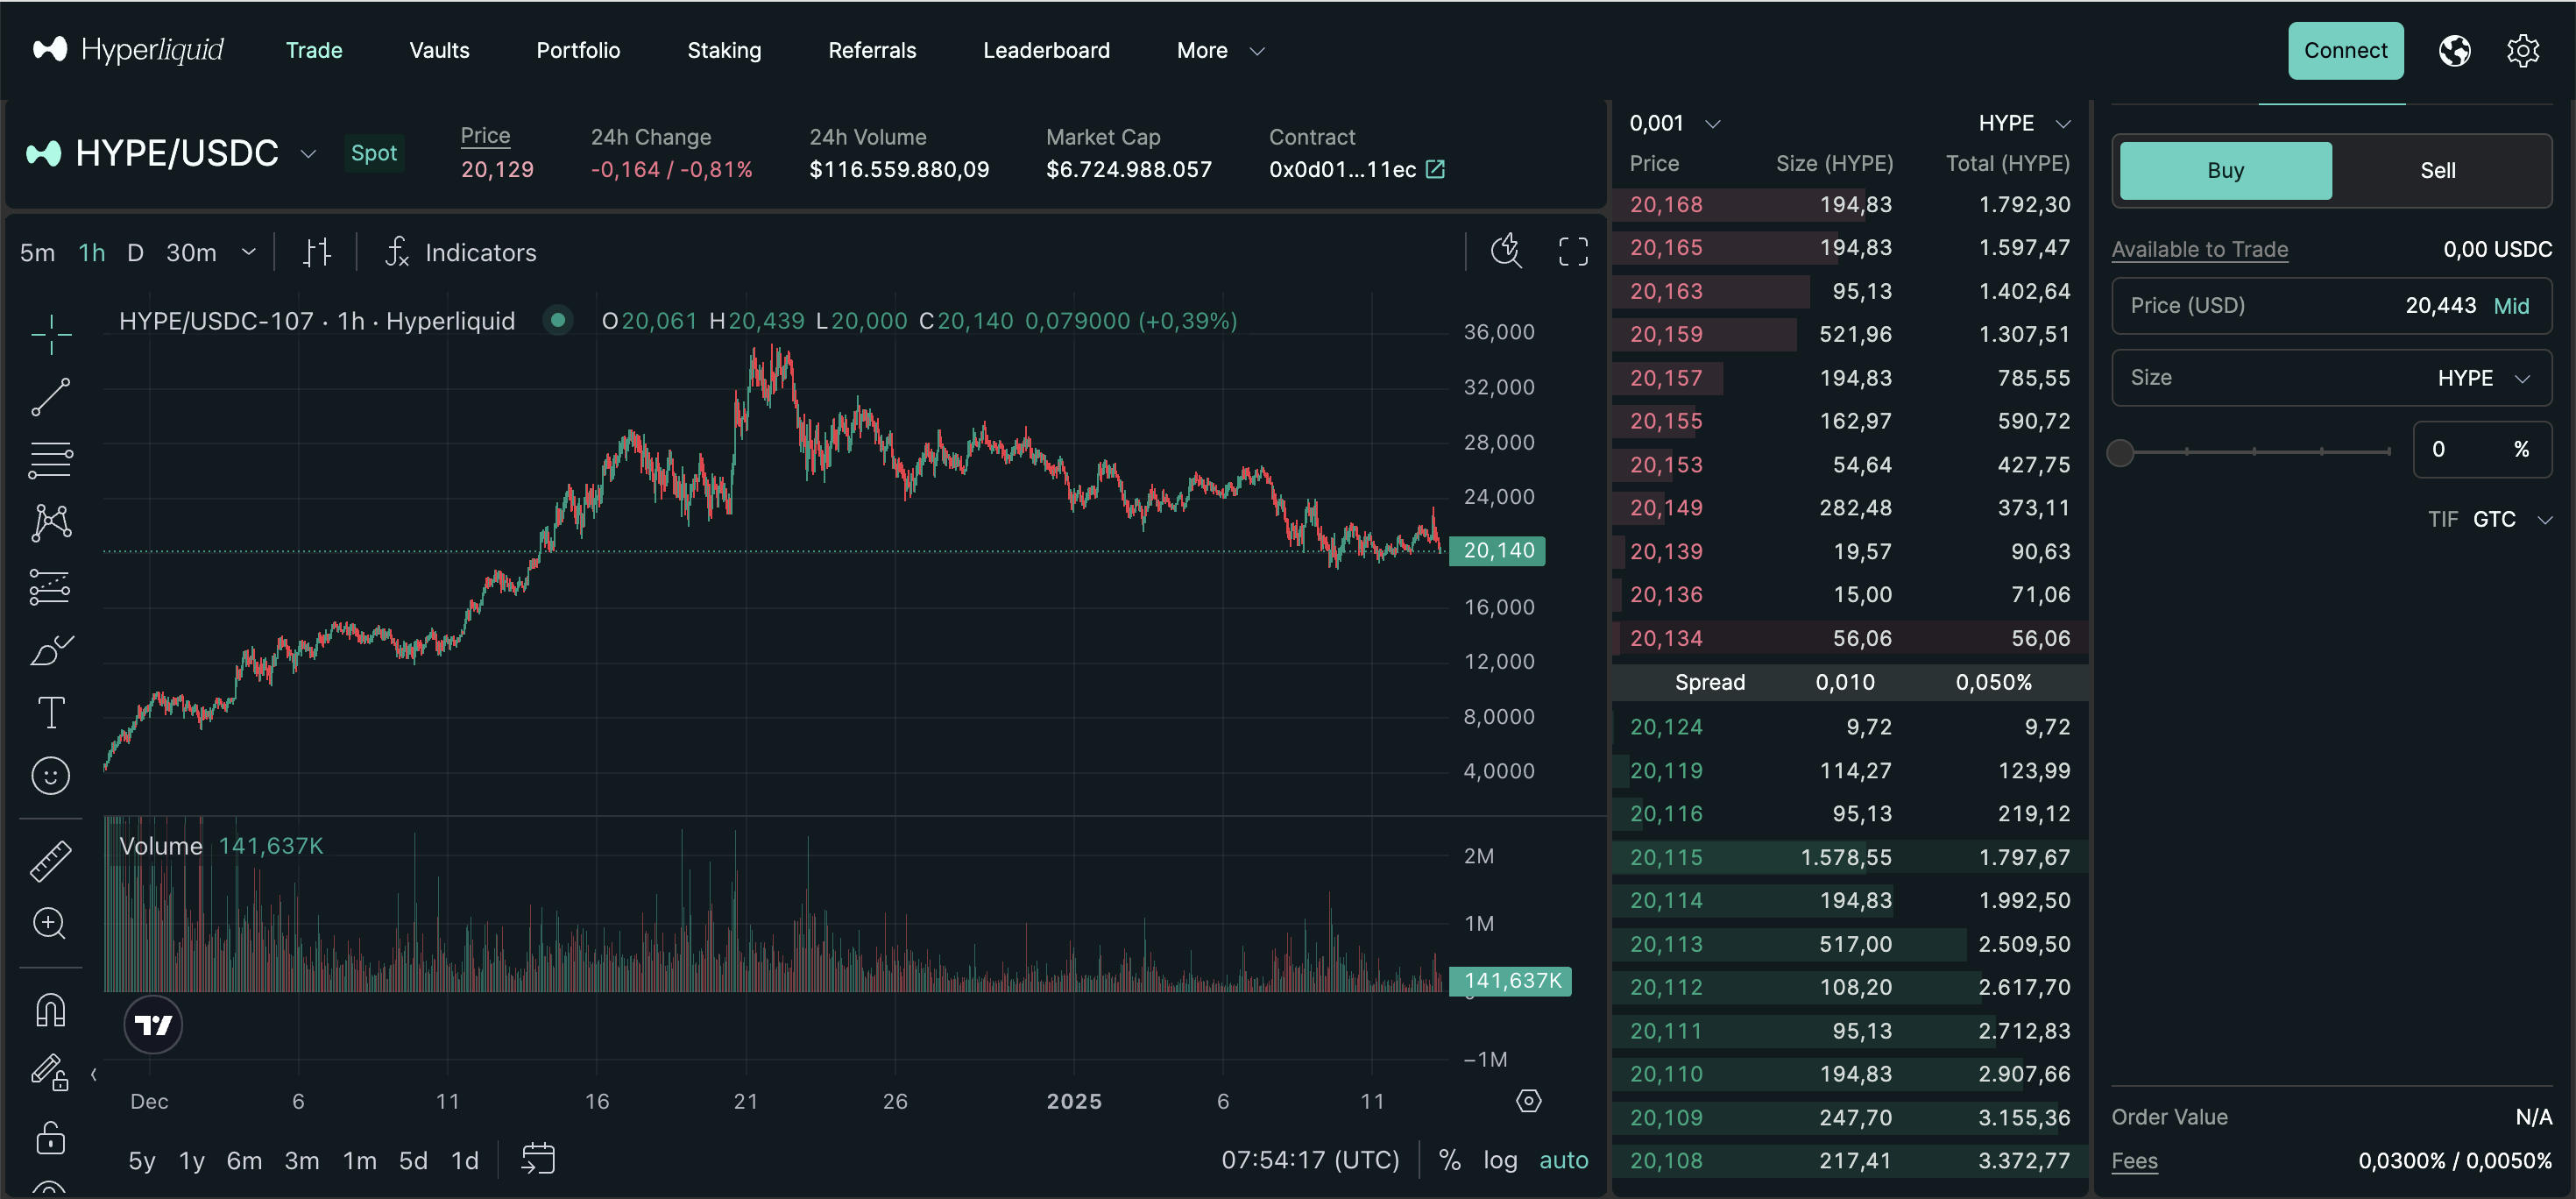Viewport: 2576px width, 1199px height.
Task: Go to the Vaults page
Action: click(439, 51)
